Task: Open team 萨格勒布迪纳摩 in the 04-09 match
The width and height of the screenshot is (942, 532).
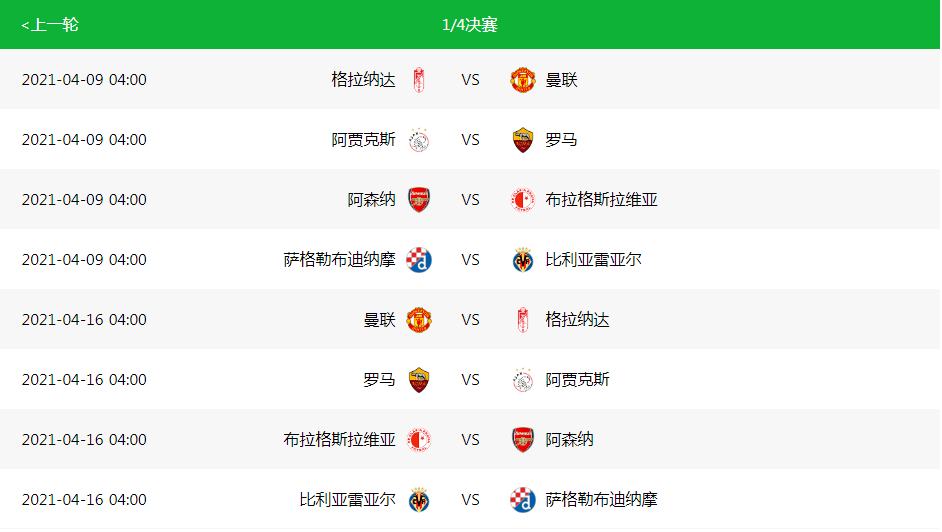Action: (x=339, y=259)
